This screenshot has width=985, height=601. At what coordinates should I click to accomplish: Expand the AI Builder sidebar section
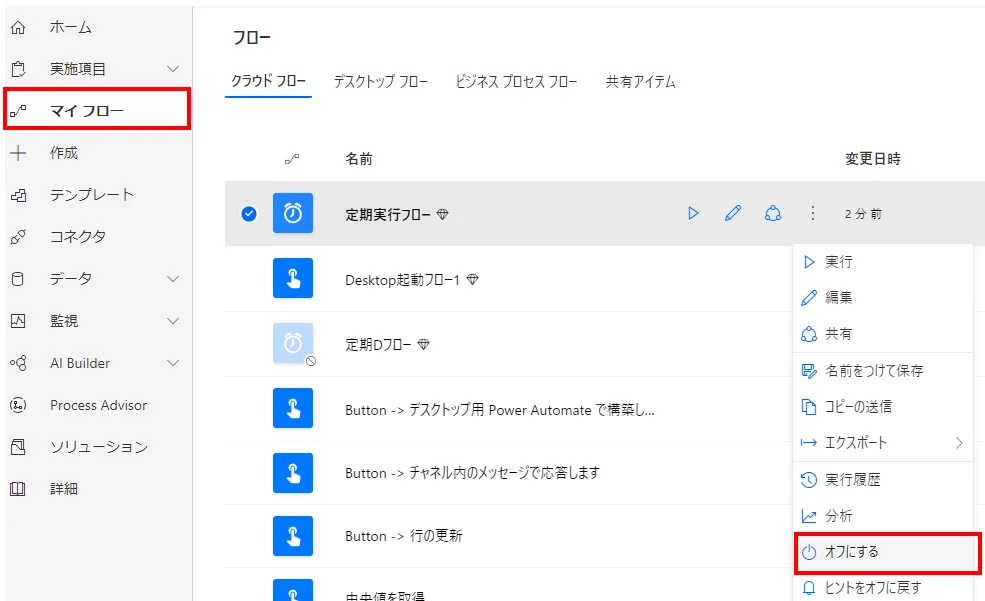[173, 363]
